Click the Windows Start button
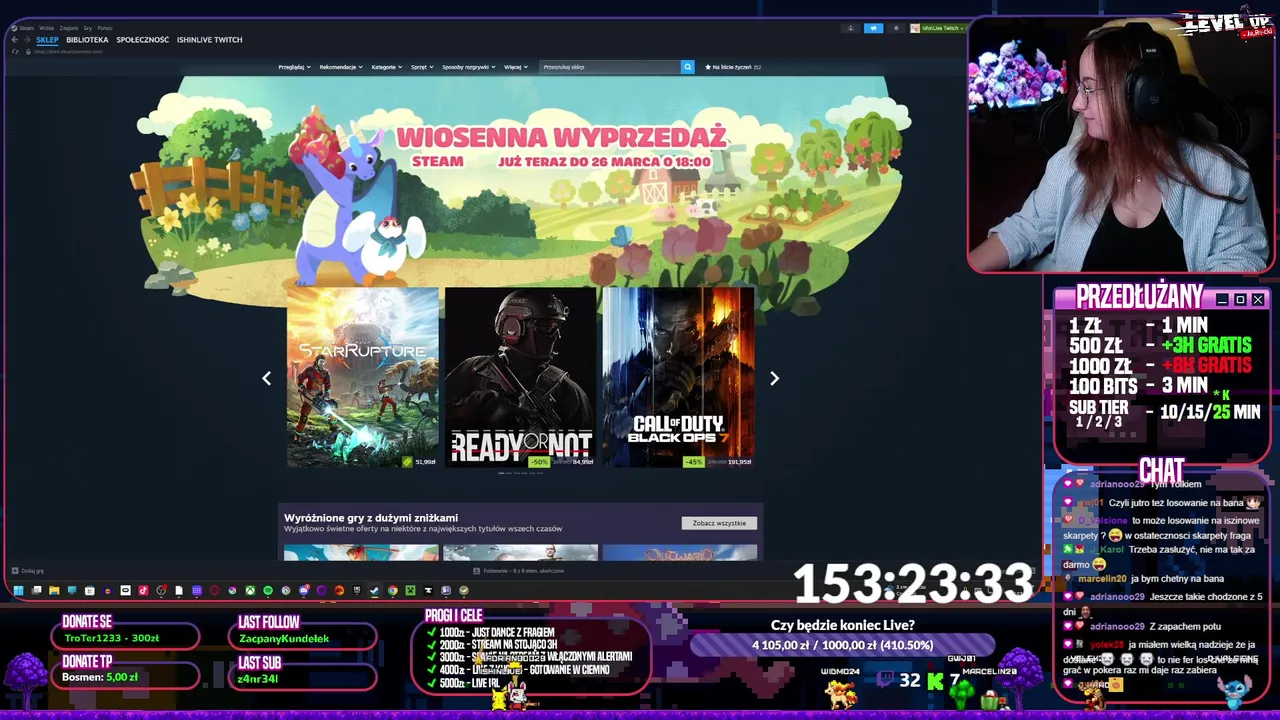 [x=18, y=590]
